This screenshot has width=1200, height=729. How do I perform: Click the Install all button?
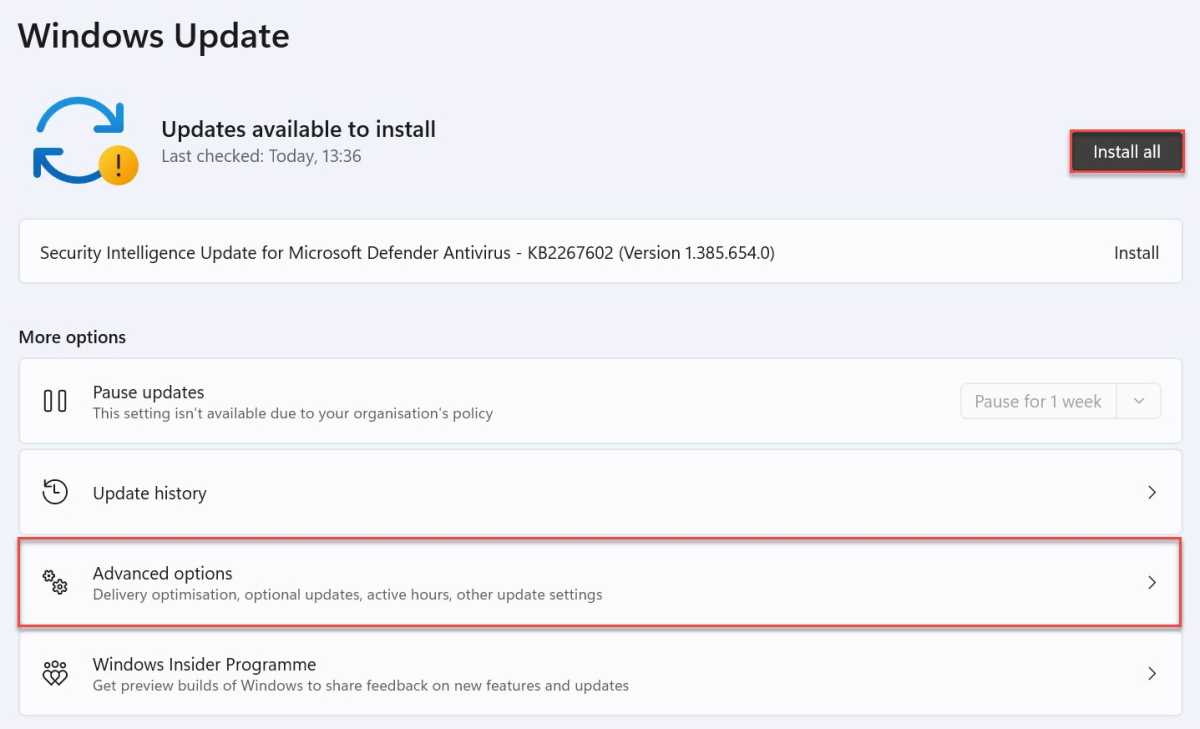(1127, 152)
